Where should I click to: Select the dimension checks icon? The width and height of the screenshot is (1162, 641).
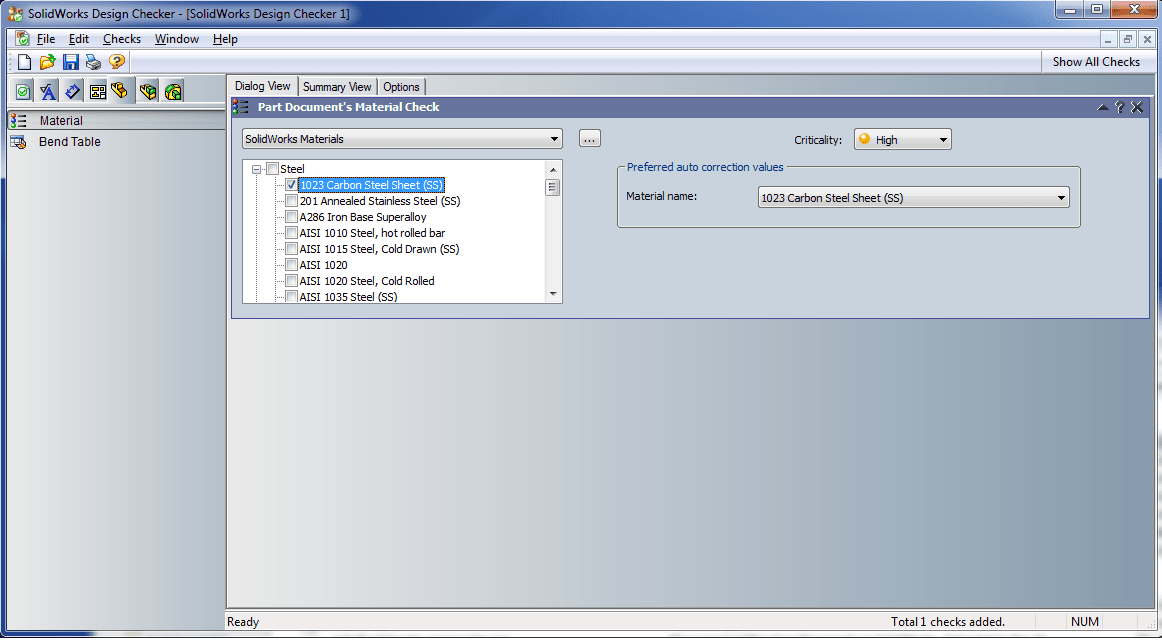73,92
